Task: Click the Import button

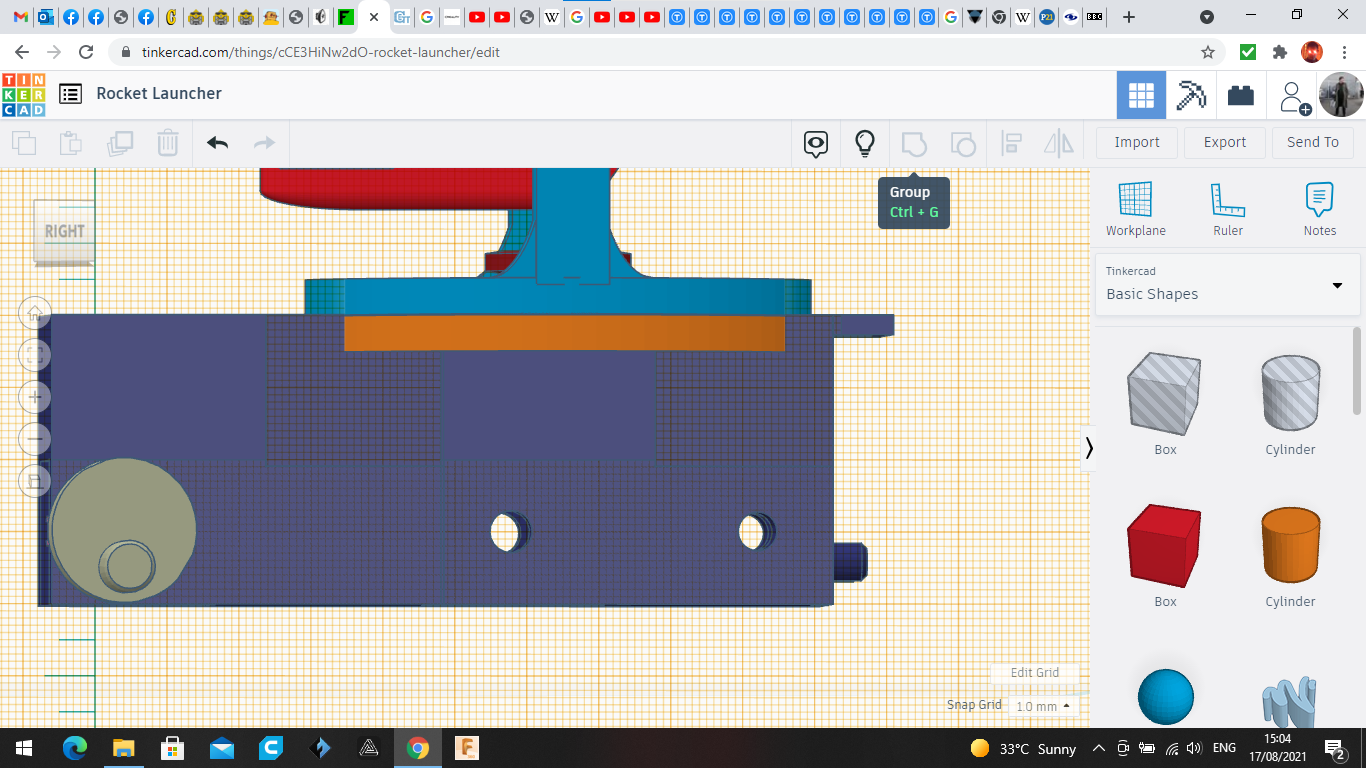Action: (1136, 142)
